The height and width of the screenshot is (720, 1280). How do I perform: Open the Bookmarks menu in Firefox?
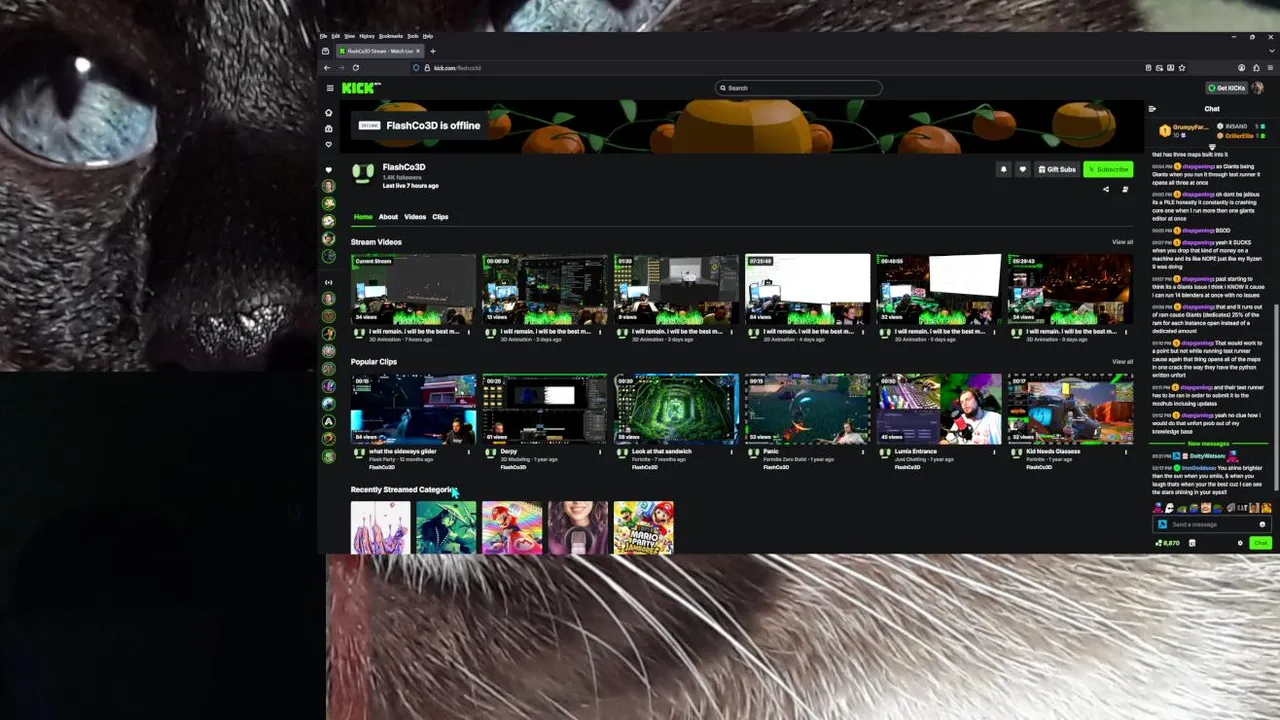(391, 36)
